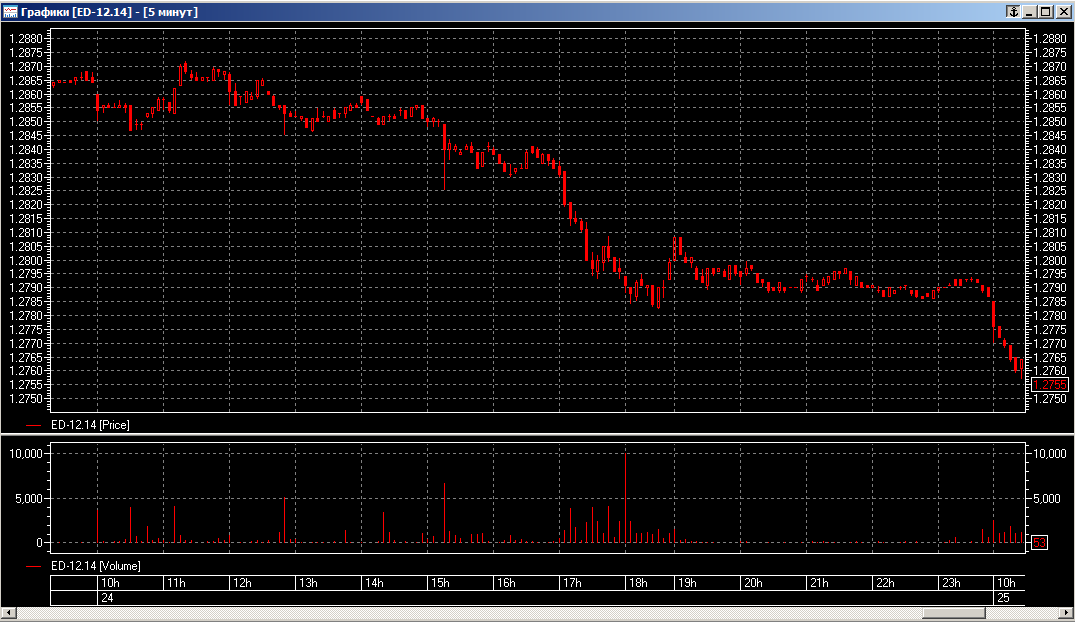
Task: Click the chart window icon in title bar
Action: pos(10,11)
